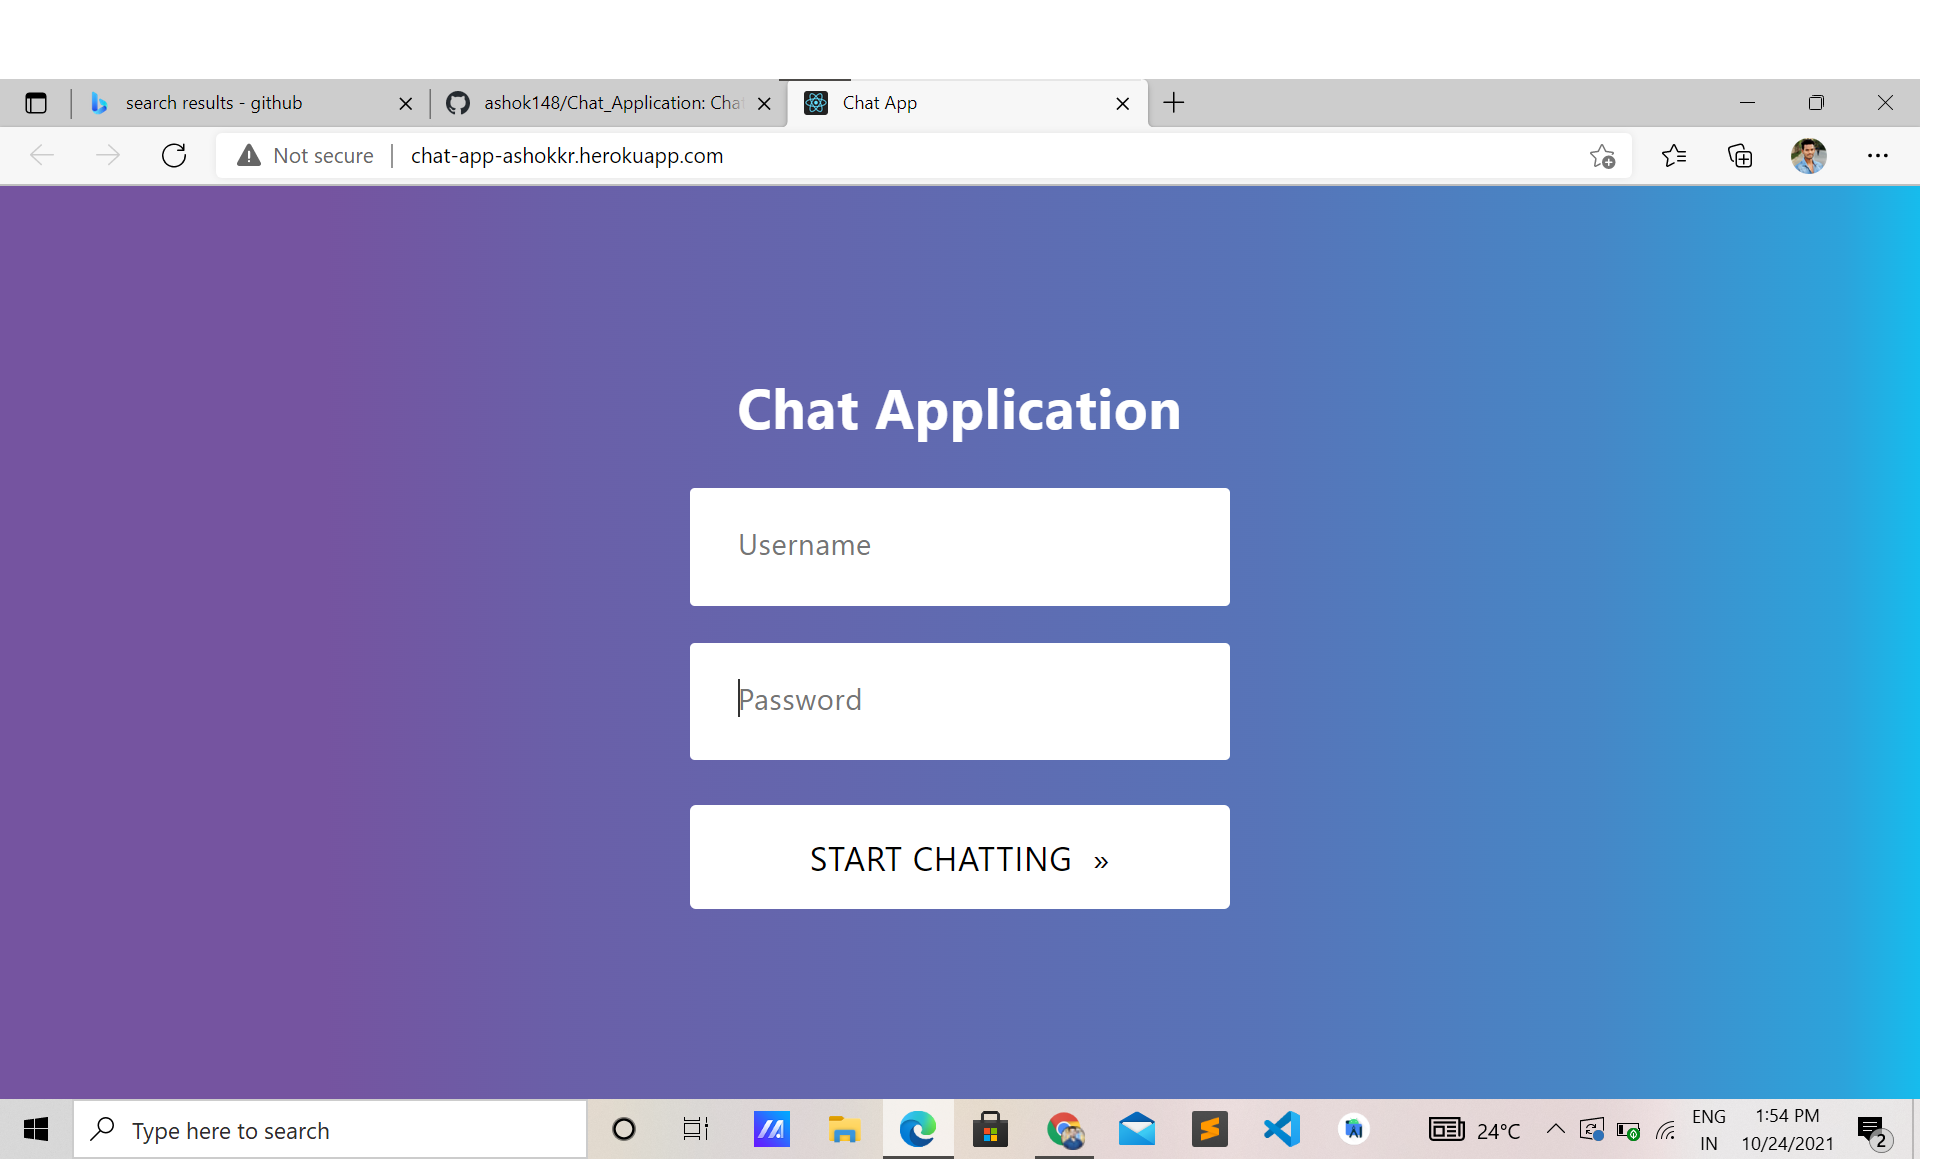The height and width of the screenshot is (1159, 1958).
Task: Expand hidden system tray icons
Action: (x=1556, y=1129)
